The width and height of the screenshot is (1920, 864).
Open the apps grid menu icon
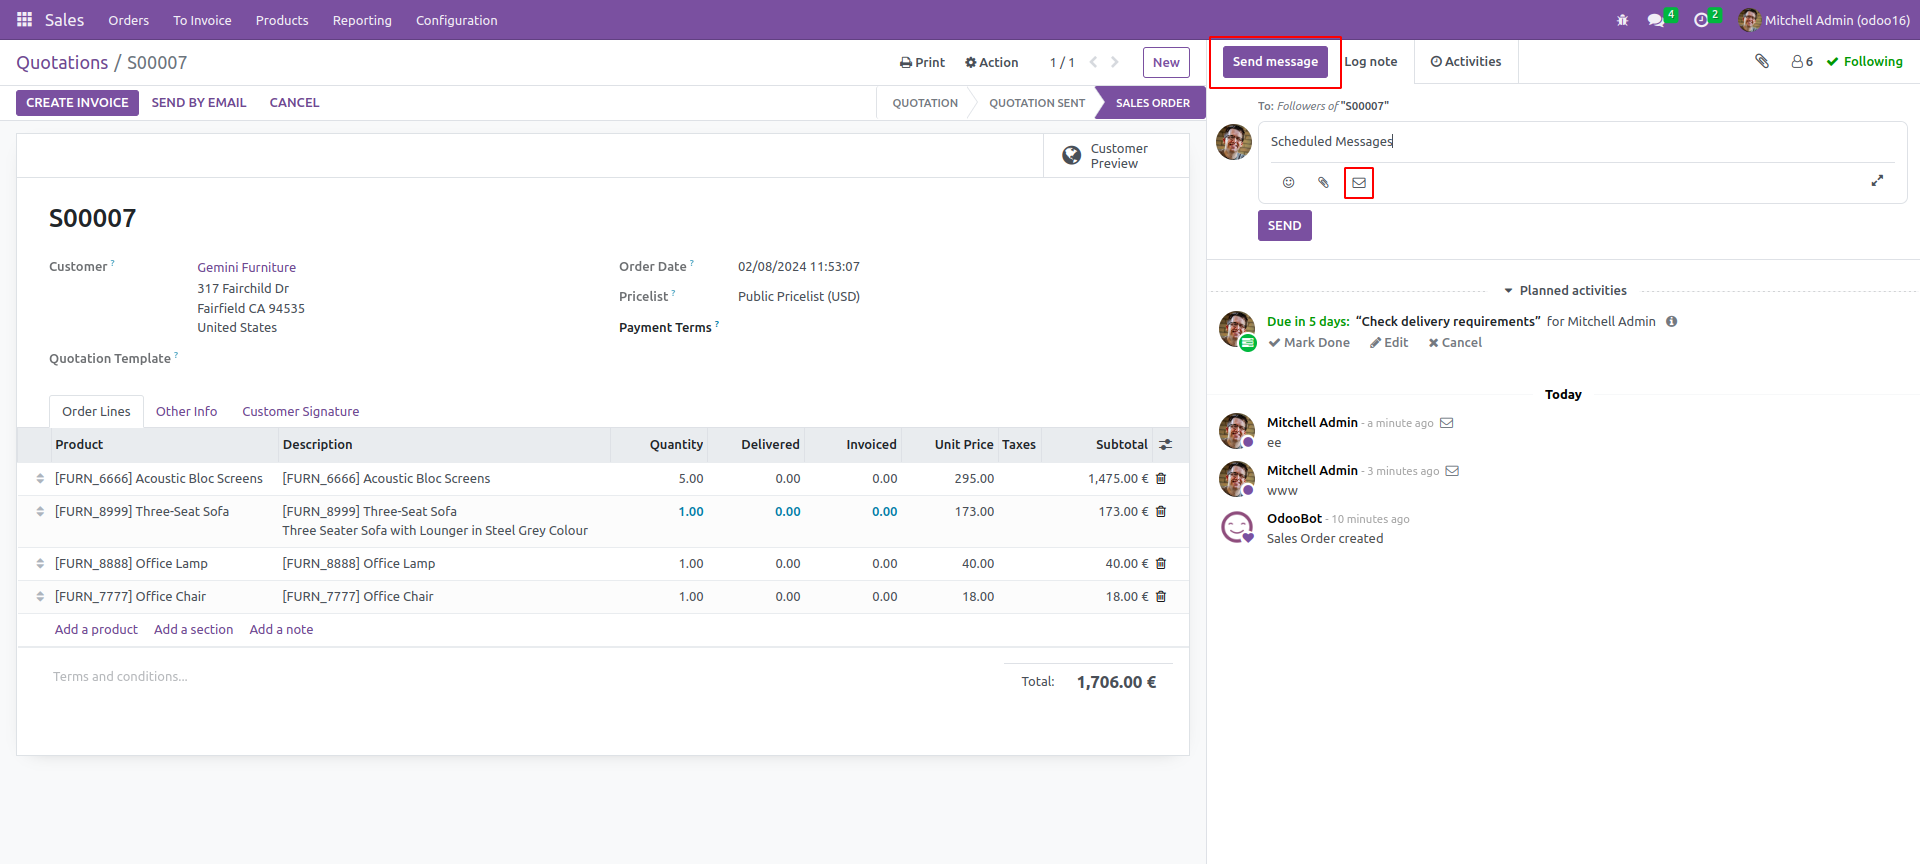click(x=25, y=20)
